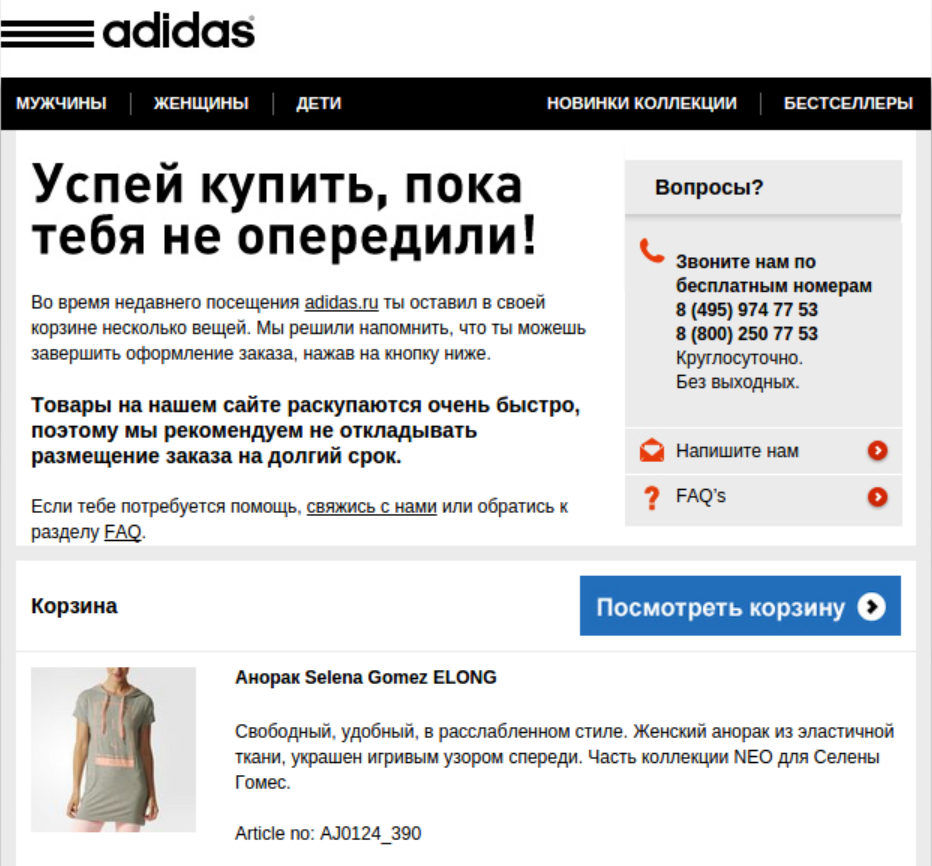Click the Звоните нам по бесплатным номерам text
The height and width of the screenshot is (866, 932).
pyautogui.click(x=774, y=273)
